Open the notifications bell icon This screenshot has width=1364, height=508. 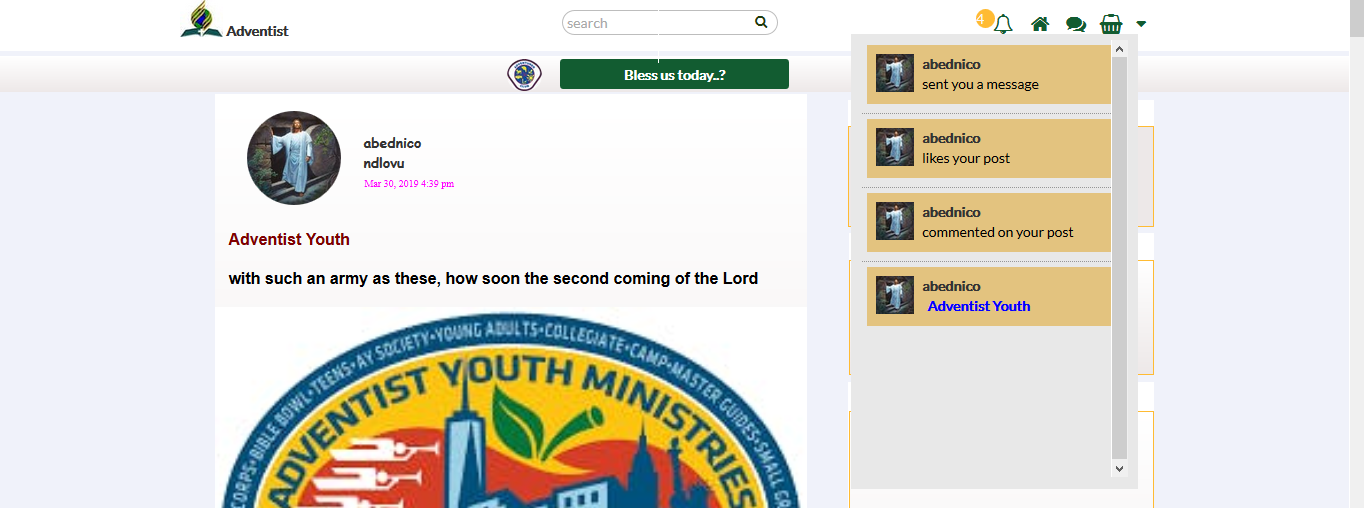pyautogui.click(x=1003, y=24)
